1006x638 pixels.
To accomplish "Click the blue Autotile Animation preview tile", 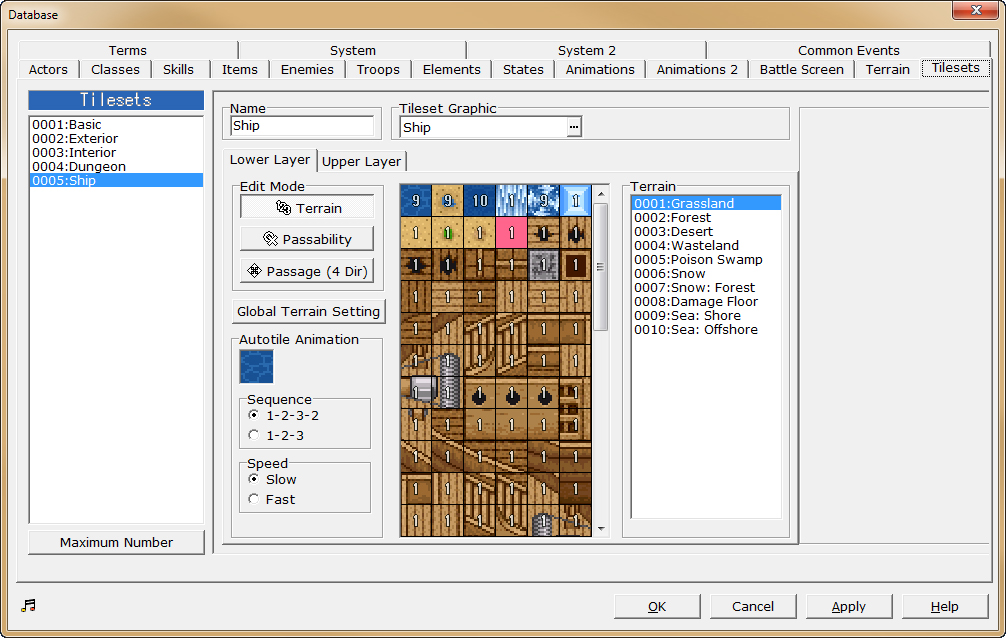I will tap(255, 366).
